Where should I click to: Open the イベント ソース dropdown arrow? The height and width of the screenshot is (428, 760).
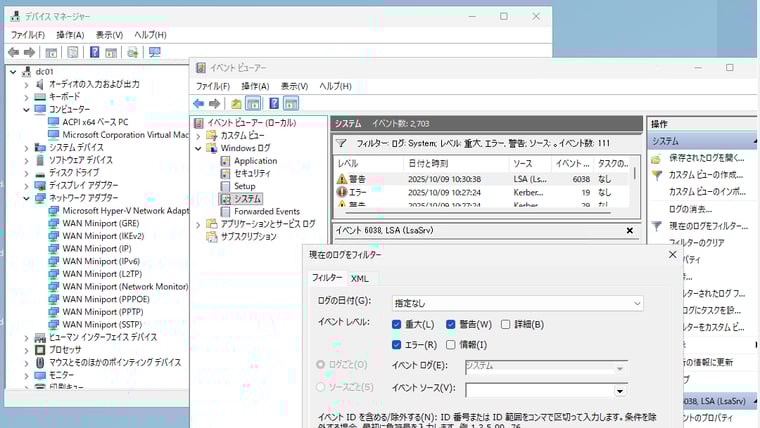(620, 390)
